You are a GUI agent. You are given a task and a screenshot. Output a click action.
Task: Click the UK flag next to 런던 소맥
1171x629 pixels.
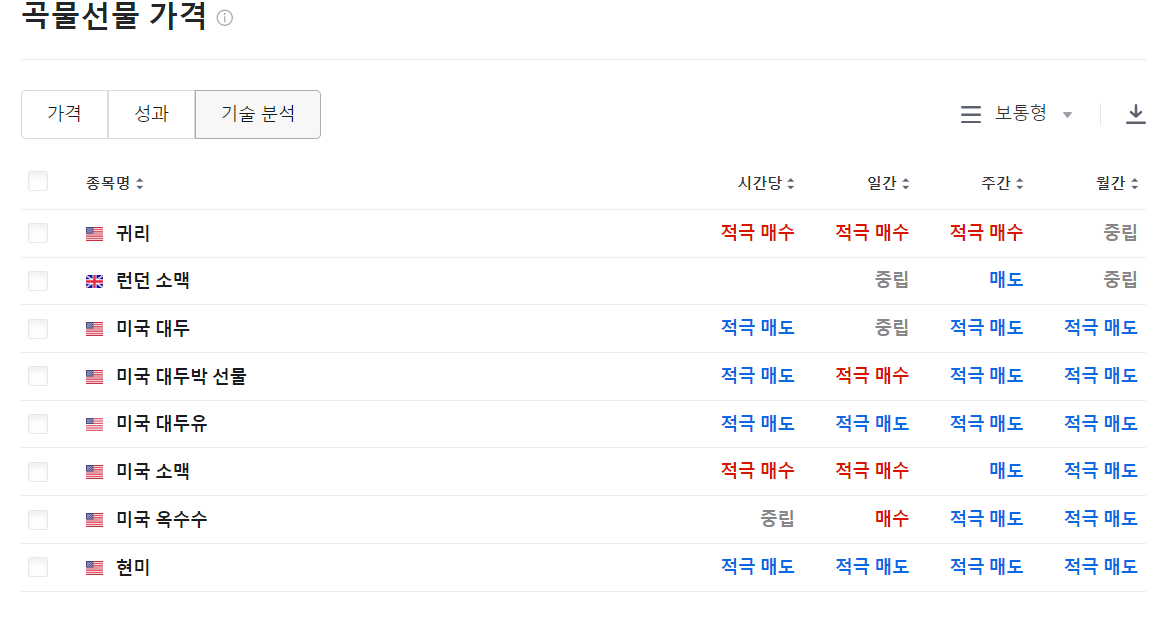[94, 282]
